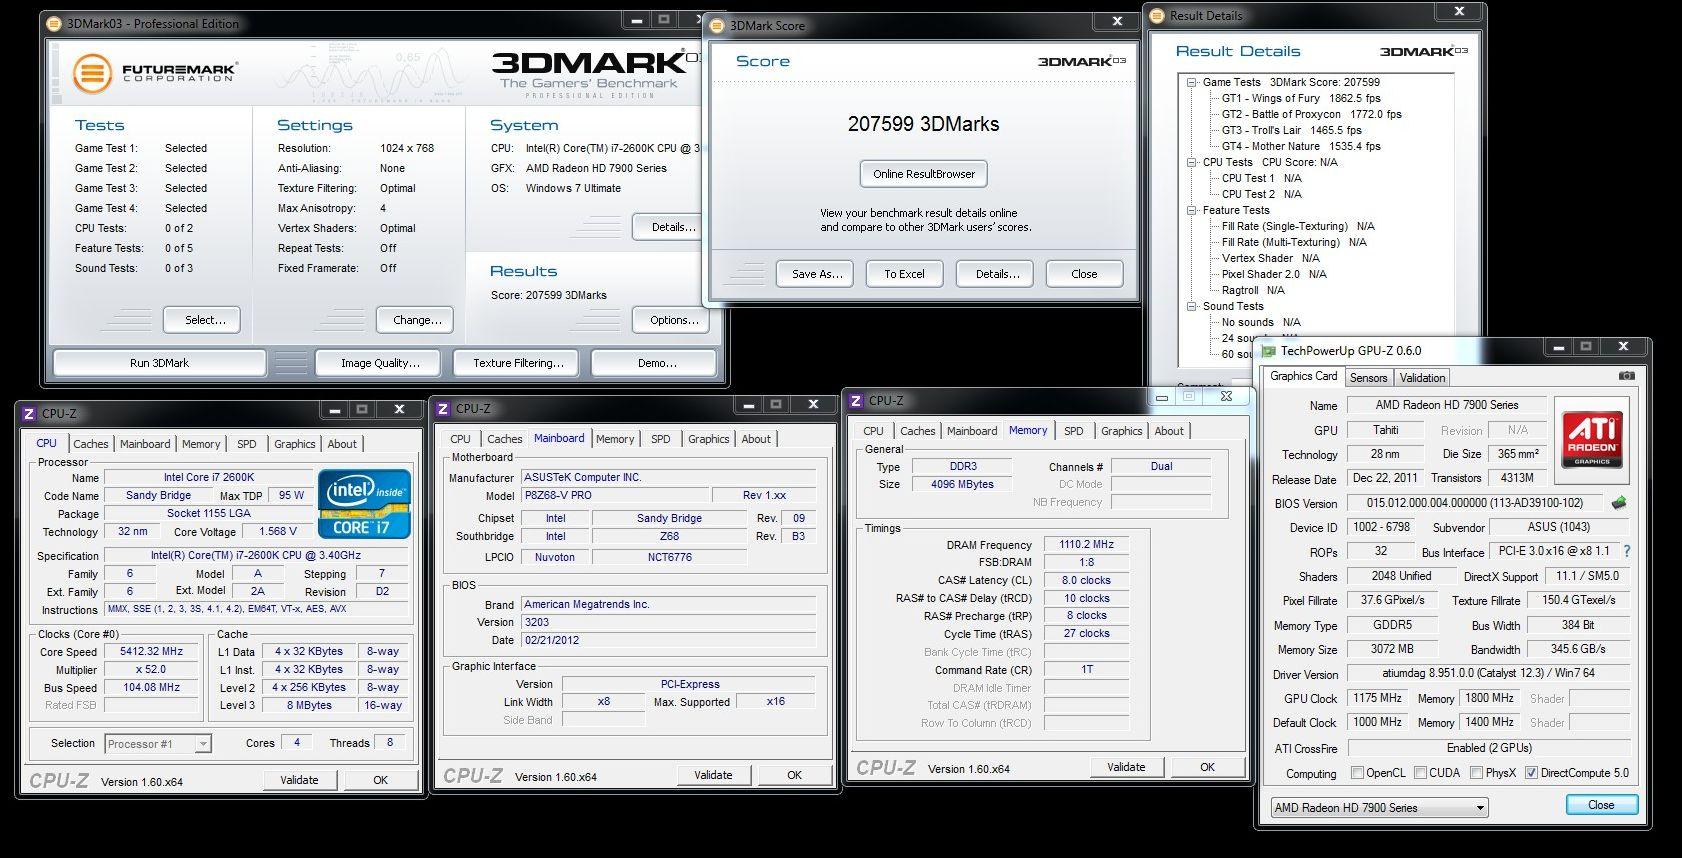Collapse the CPU Tests tree node
1682x858 pixels.
point(1192,162)
